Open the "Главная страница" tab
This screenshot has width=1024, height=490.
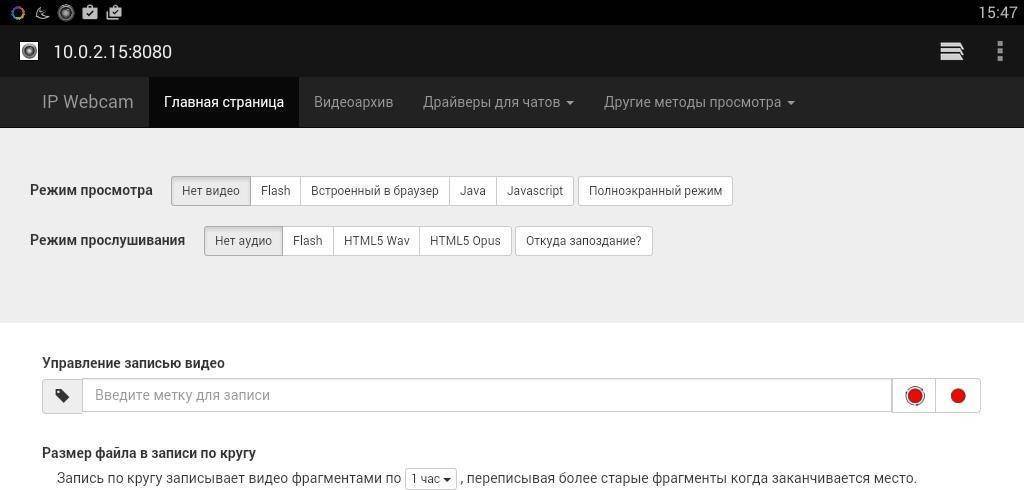click(224, 102)
